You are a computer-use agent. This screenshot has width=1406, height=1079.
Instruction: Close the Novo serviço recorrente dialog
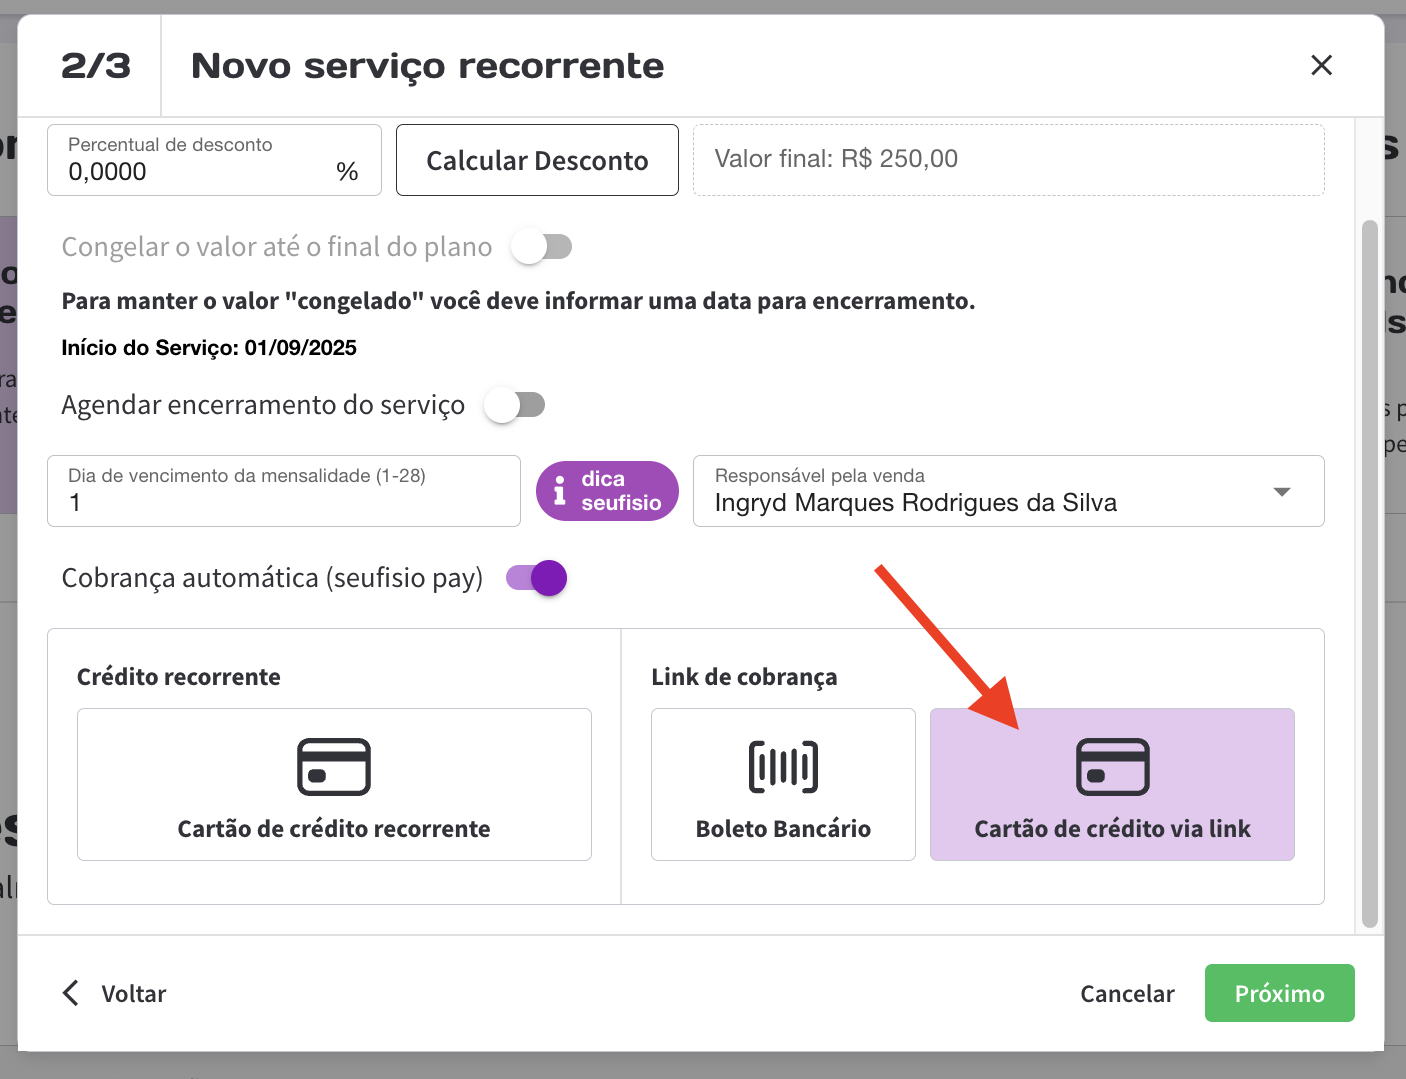(1321, 66)
